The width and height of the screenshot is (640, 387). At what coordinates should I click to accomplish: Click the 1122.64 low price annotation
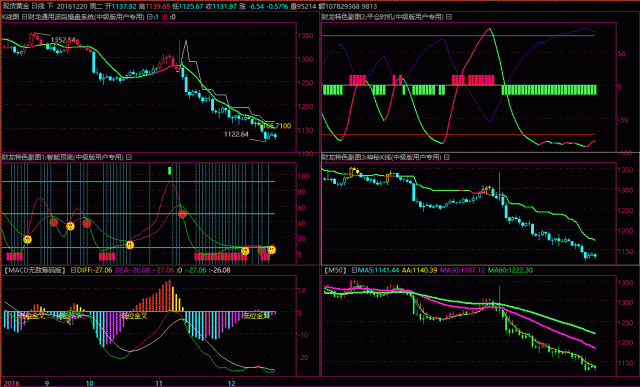[x=236, y=134]
